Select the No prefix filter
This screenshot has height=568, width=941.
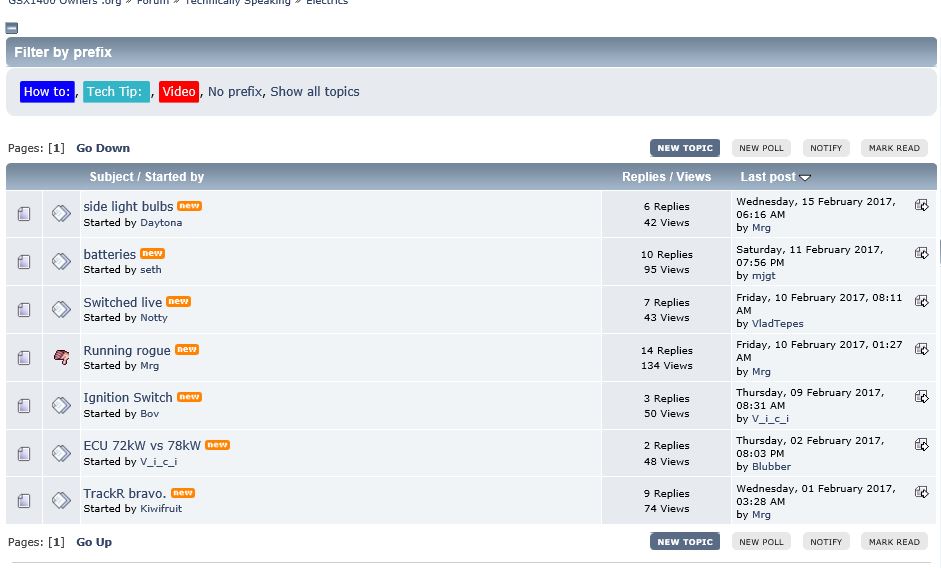click(x=235, y=92)
